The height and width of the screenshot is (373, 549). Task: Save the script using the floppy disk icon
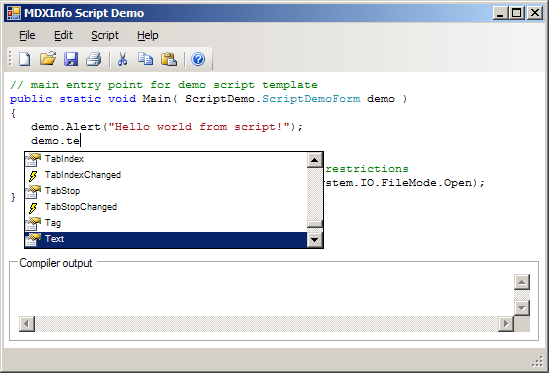tap(71, 59)
